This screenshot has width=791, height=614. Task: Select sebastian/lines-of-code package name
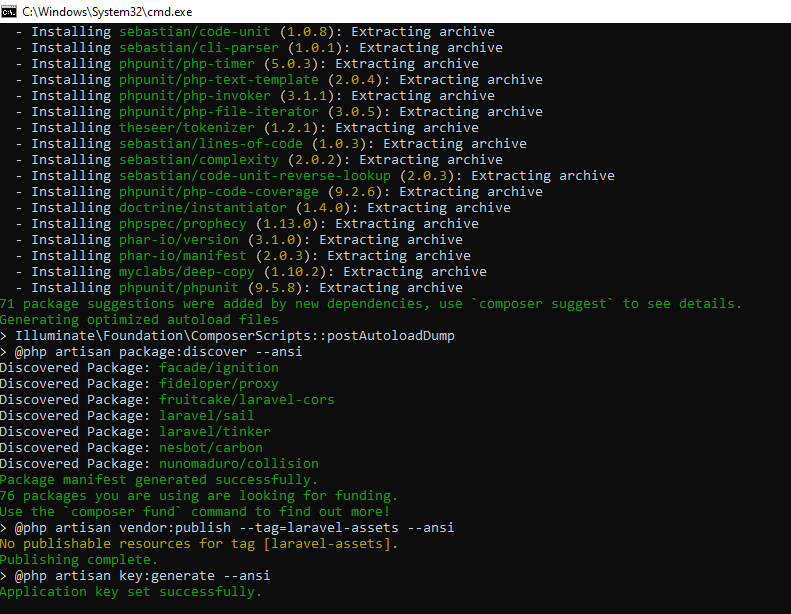211,144
